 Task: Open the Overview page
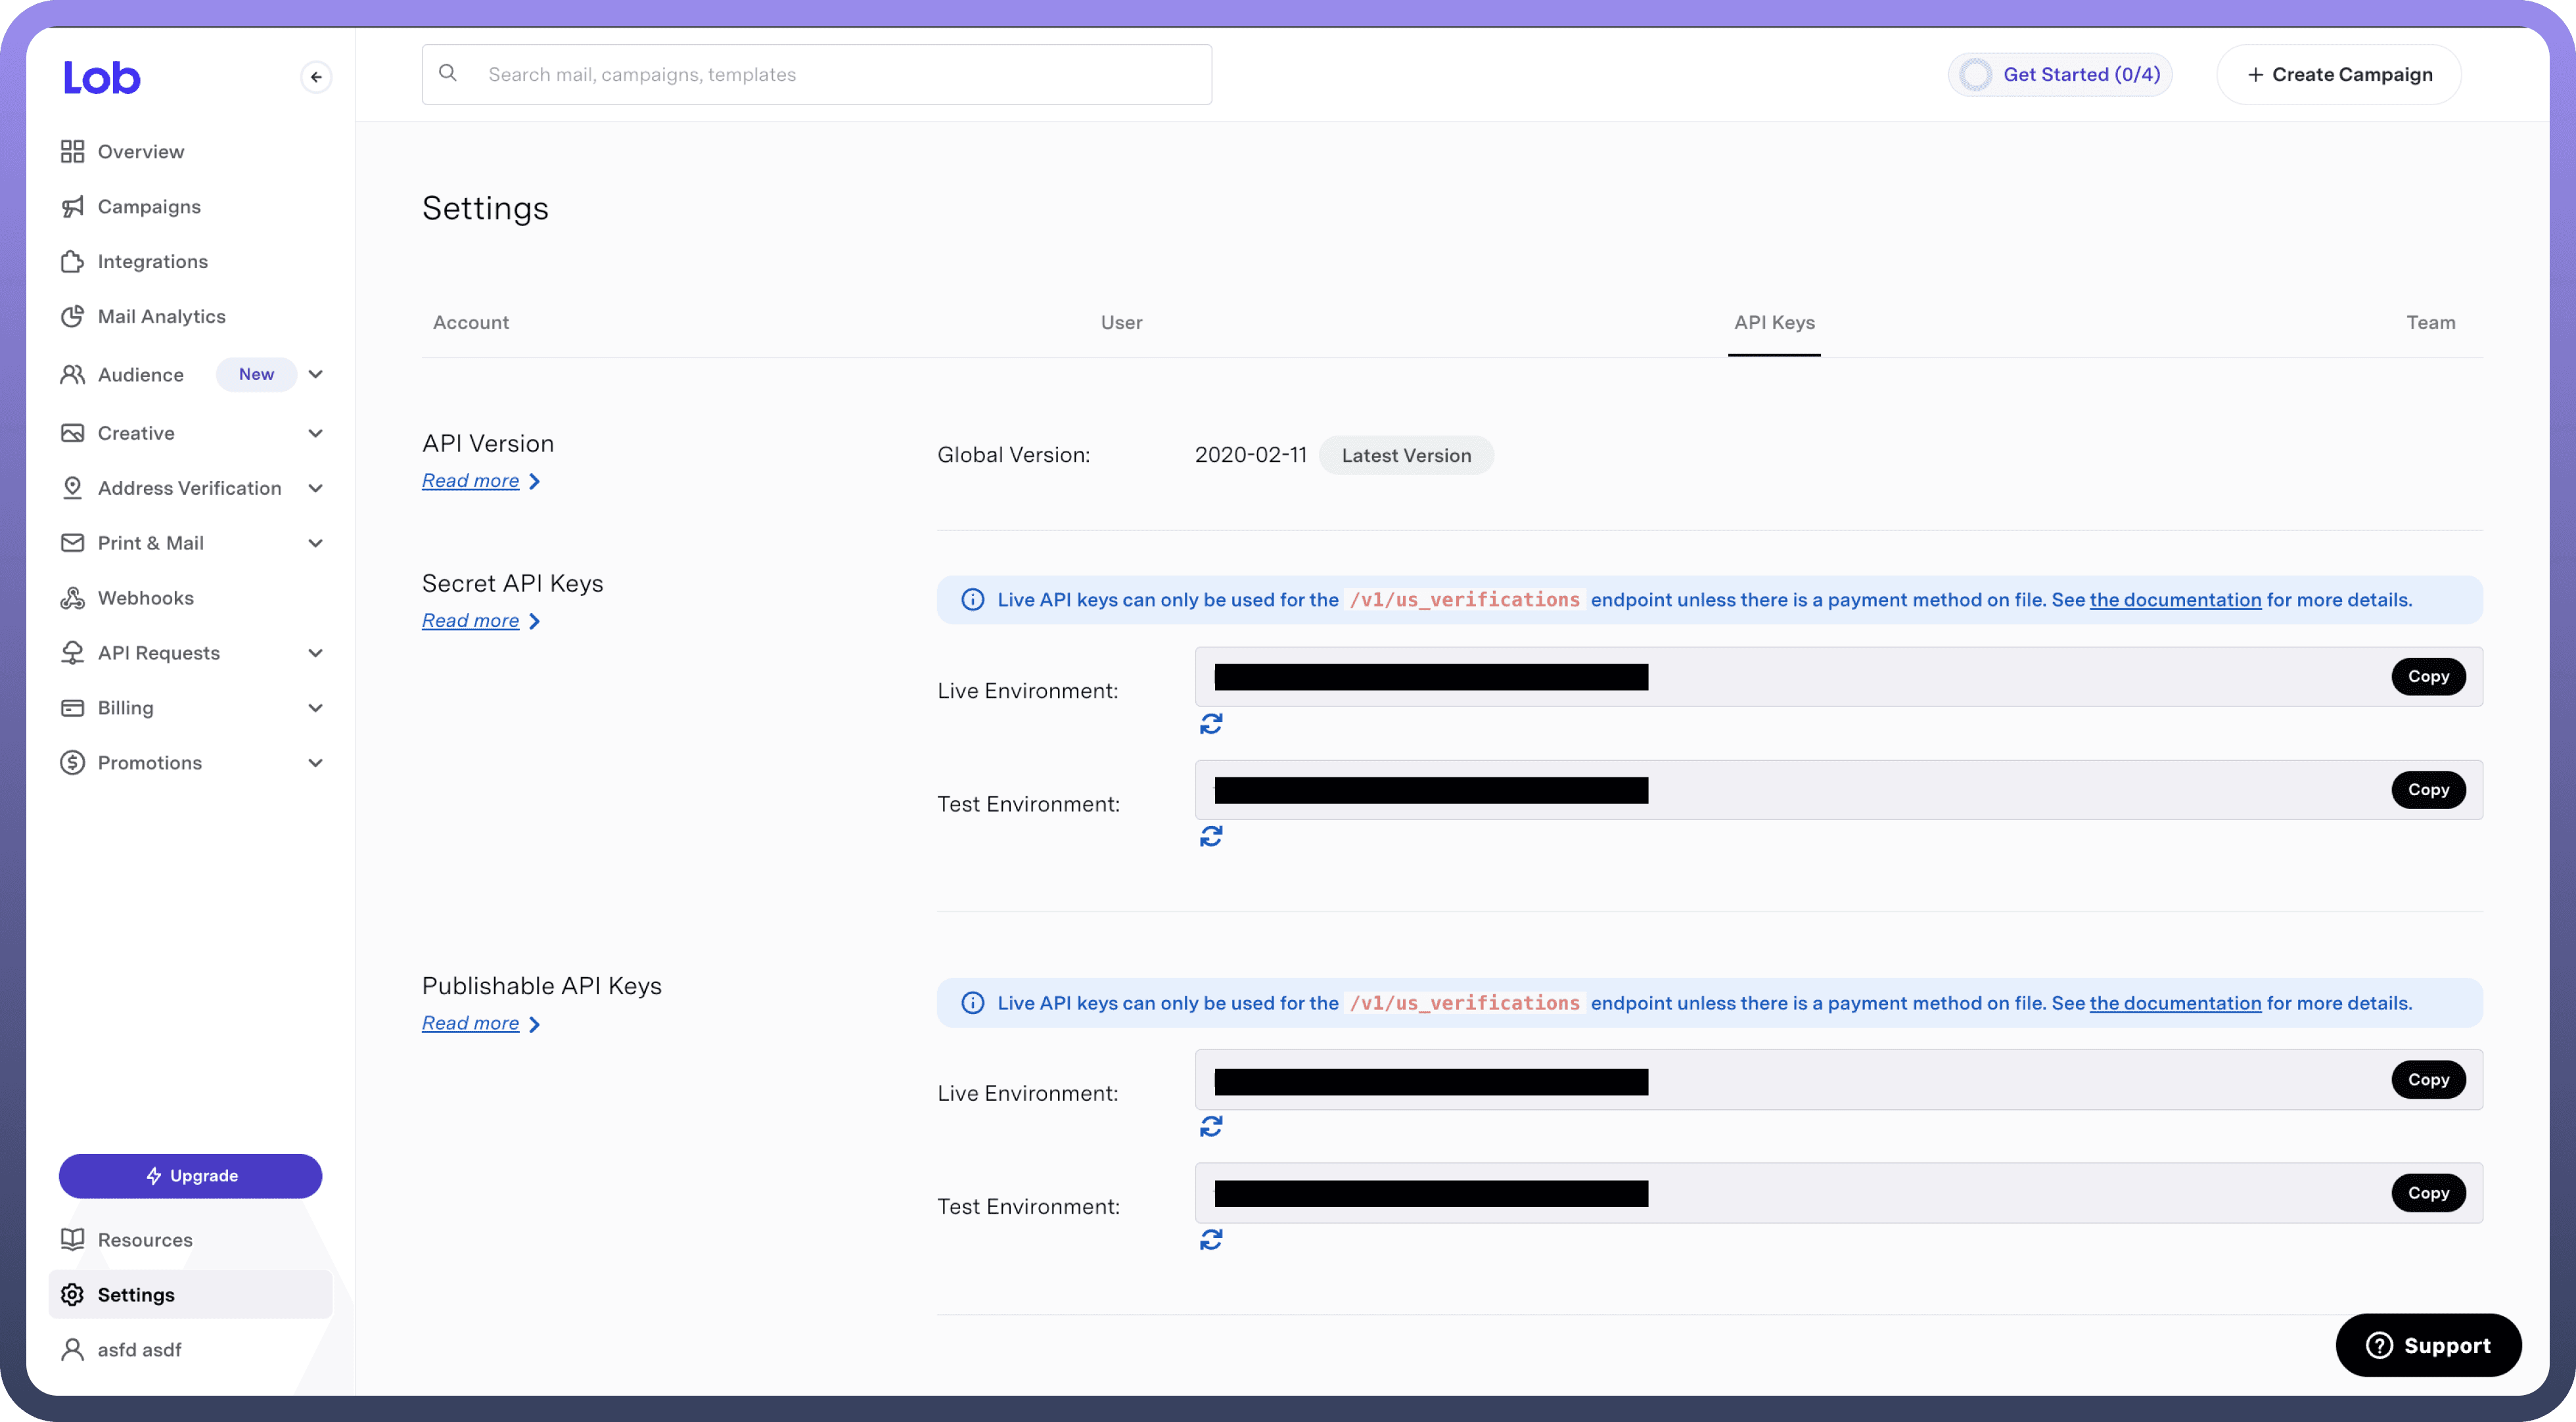[x=140, y=152]
